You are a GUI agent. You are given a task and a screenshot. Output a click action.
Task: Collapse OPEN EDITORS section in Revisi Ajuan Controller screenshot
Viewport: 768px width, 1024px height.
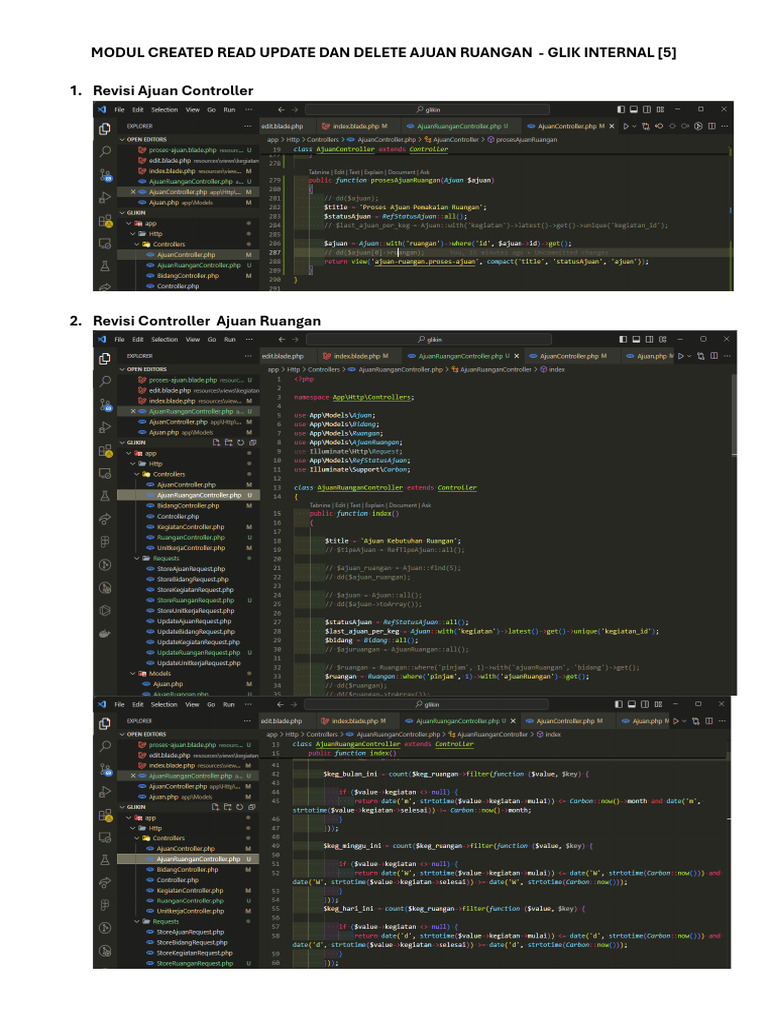point(122,139)
